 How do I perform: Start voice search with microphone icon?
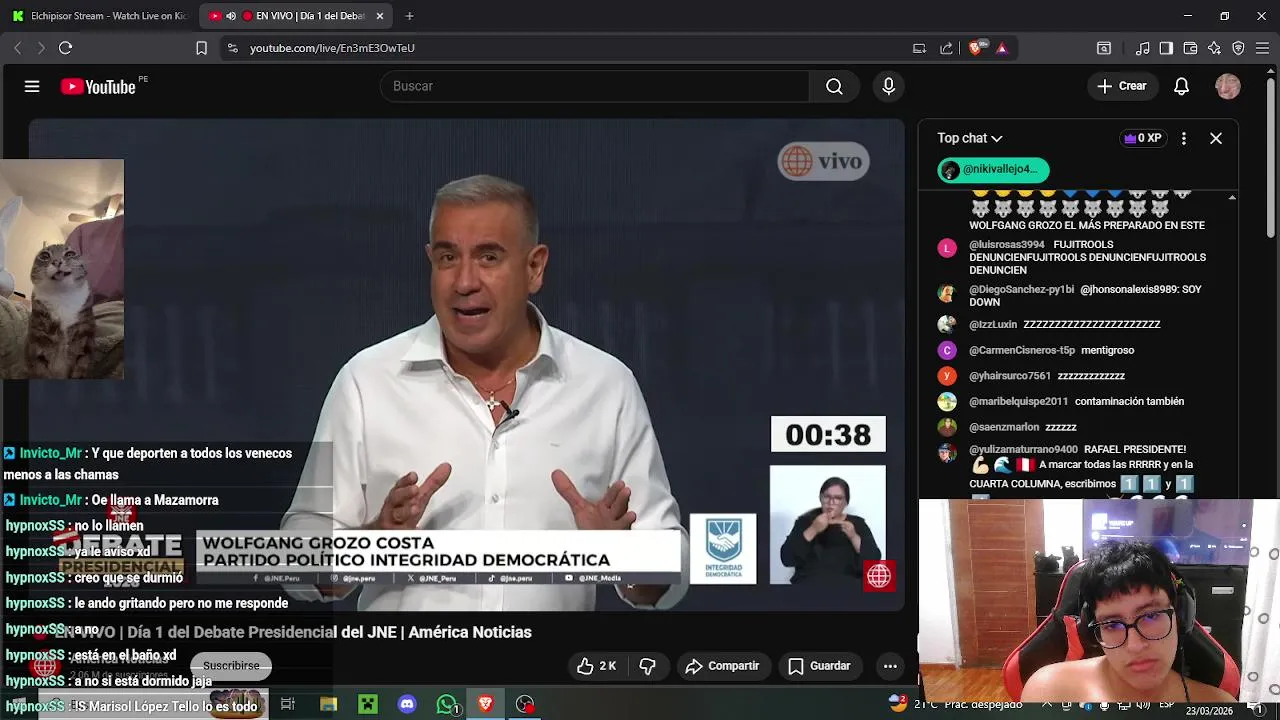click(x=888, y=86)
